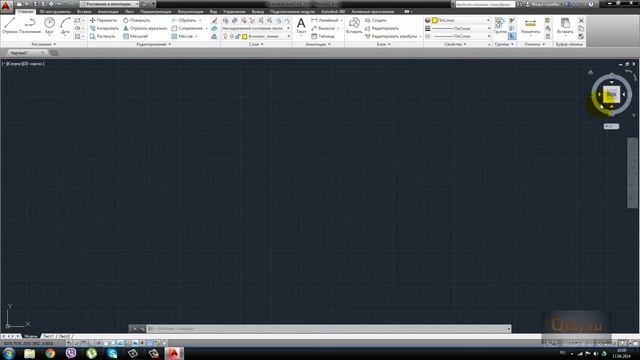
Task: Click the yellow object color swatch in Свойства
Action: pyautogui.click(x=435, y=20)
